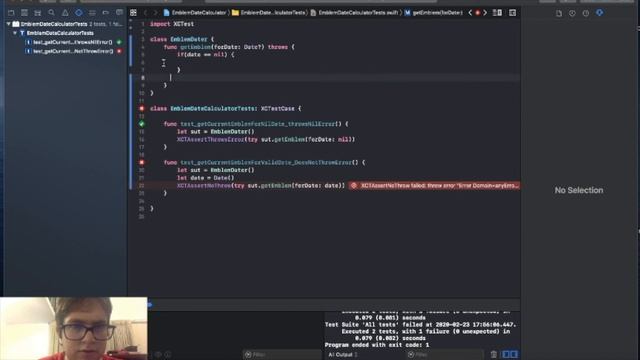This screenshot has width=640, height=360.
Task: Select the Test navigator diamond icon
Action: coord(79,13)
